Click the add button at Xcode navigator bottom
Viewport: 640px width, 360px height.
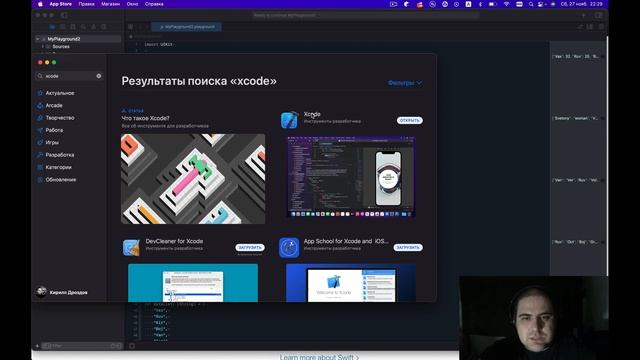[37, 346]
